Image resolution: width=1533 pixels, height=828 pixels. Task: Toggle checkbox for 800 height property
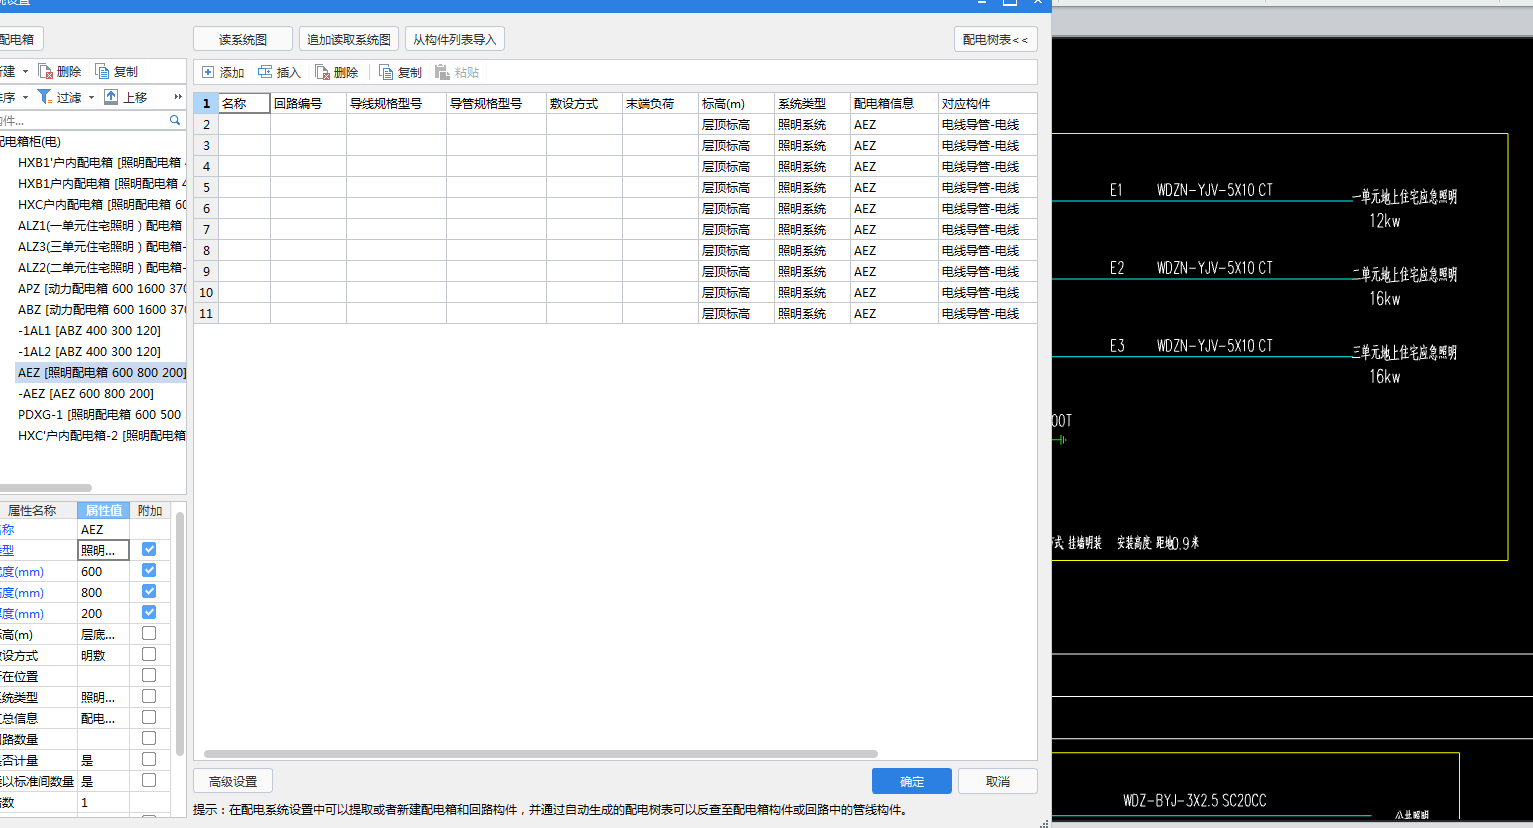click(x=149, y=591)
